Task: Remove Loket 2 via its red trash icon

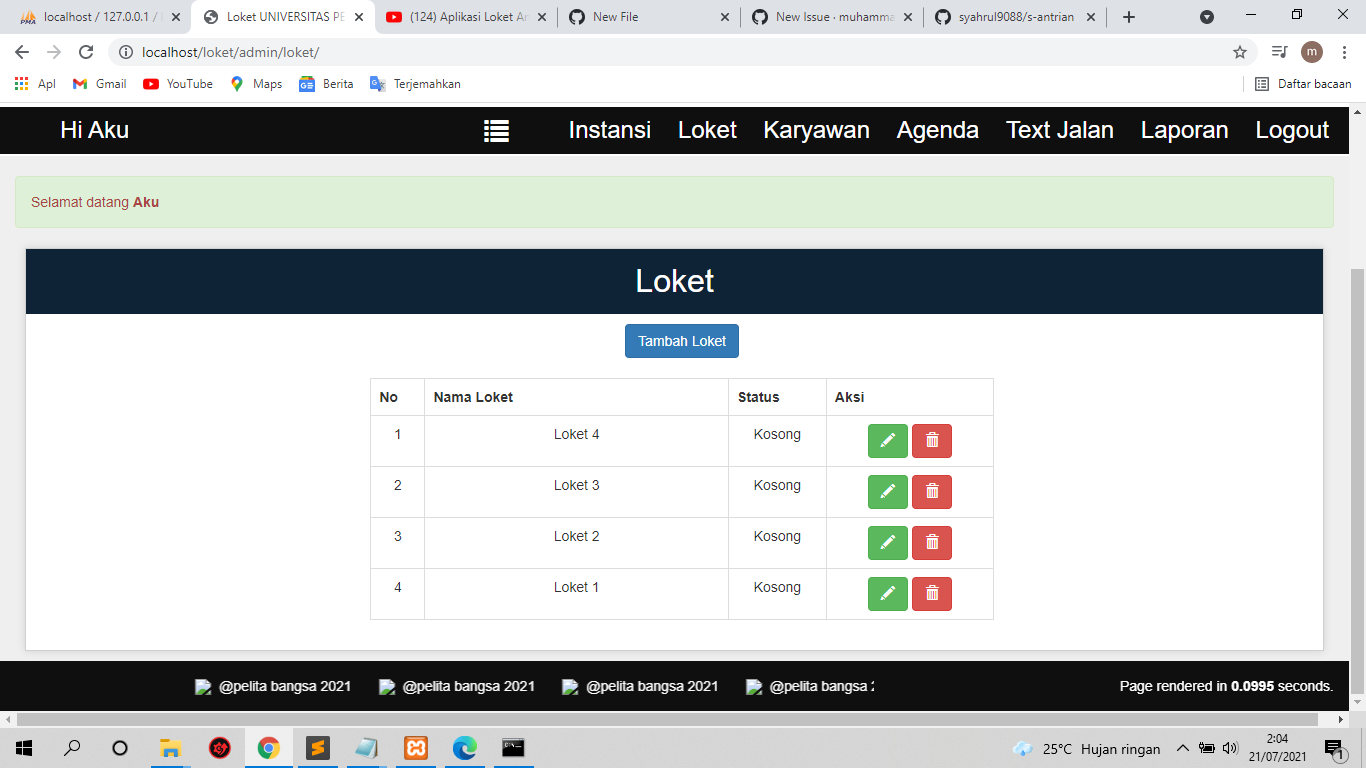Action: tap(931, 542)
